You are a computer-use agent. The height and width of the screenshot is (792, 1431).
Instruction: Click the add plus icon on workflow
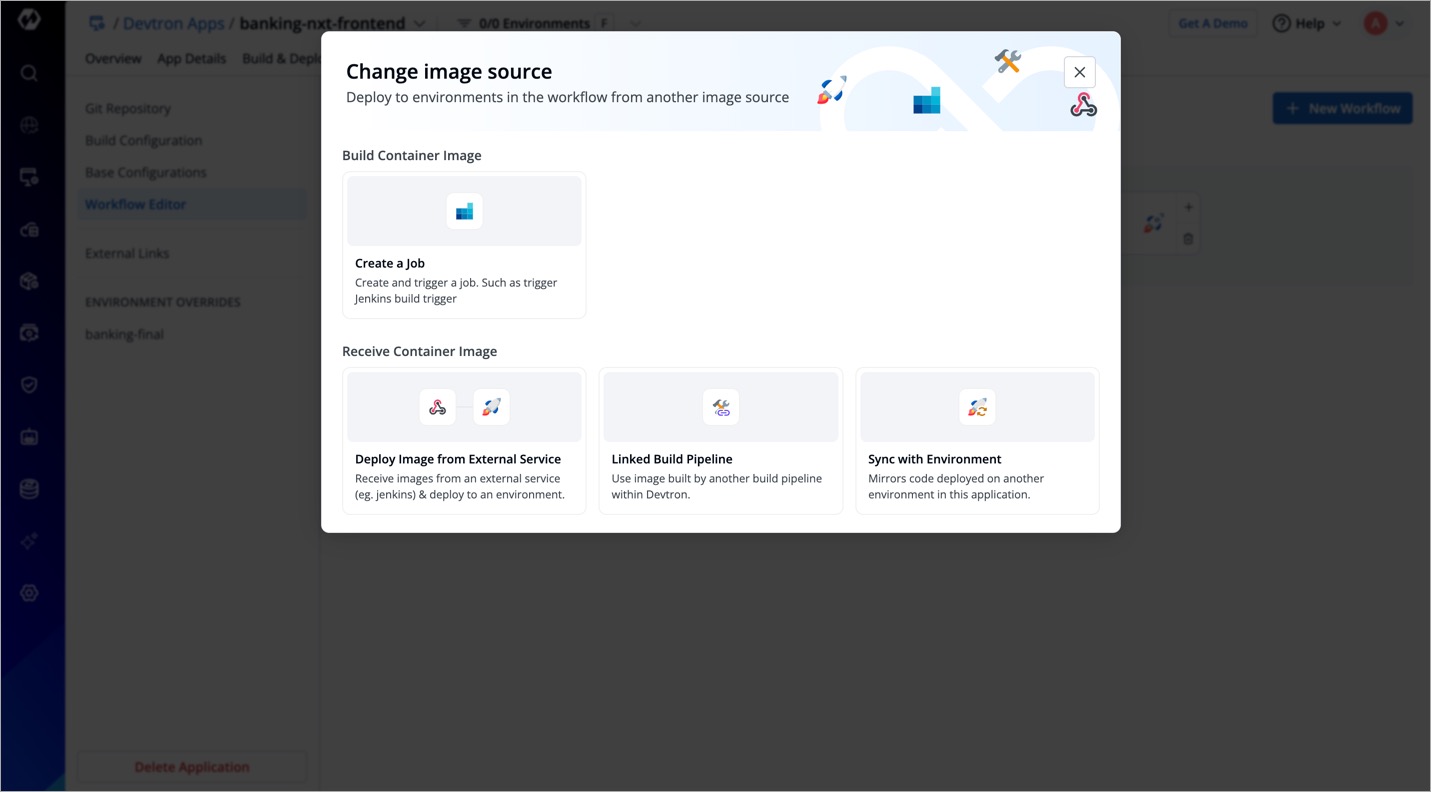[x=1188, y=208]
